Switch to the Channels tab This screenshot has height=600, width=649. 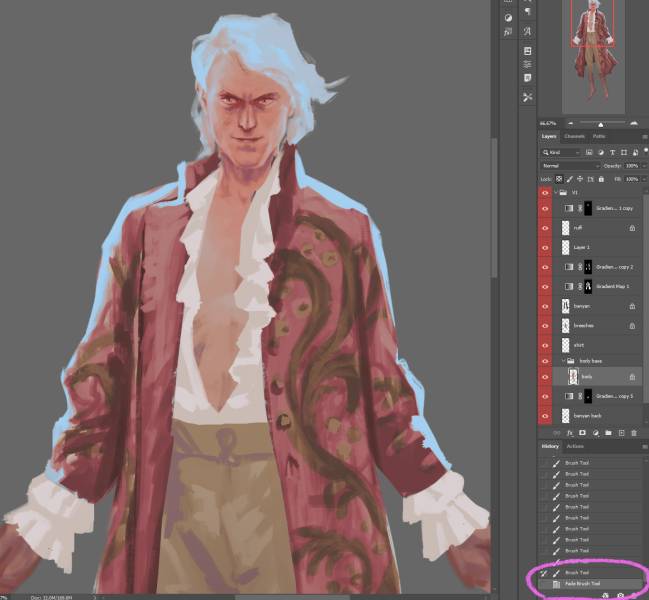tap(574, 136)
